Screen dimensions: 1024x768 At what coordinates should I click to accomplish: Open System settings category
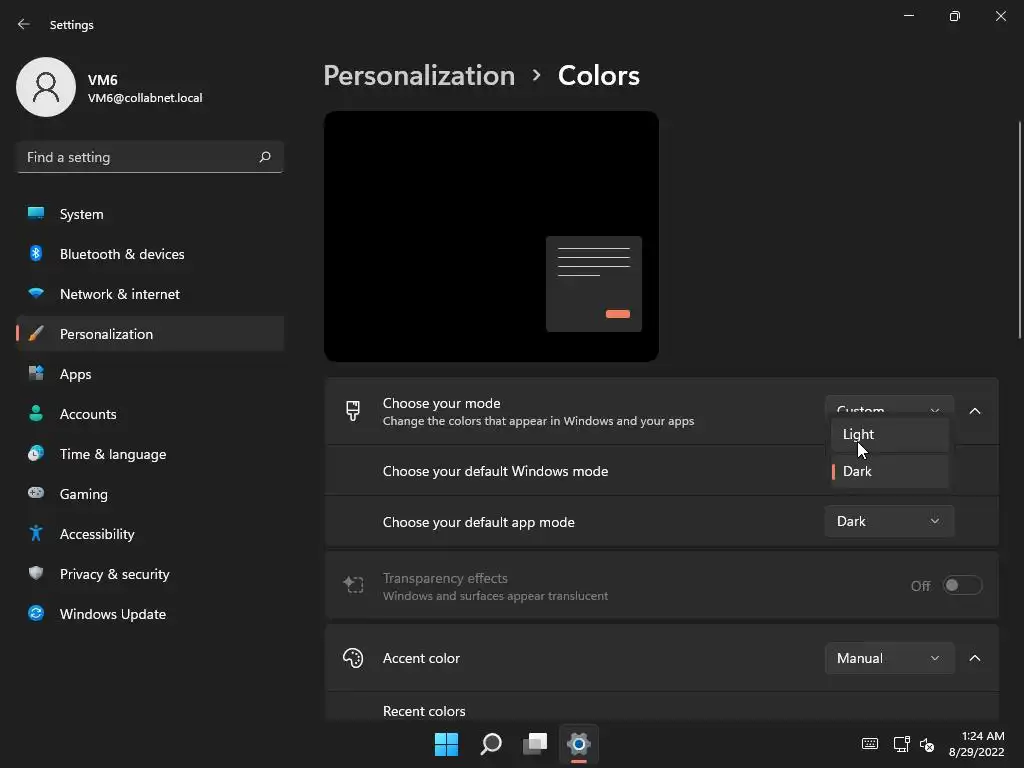(150, 214)
